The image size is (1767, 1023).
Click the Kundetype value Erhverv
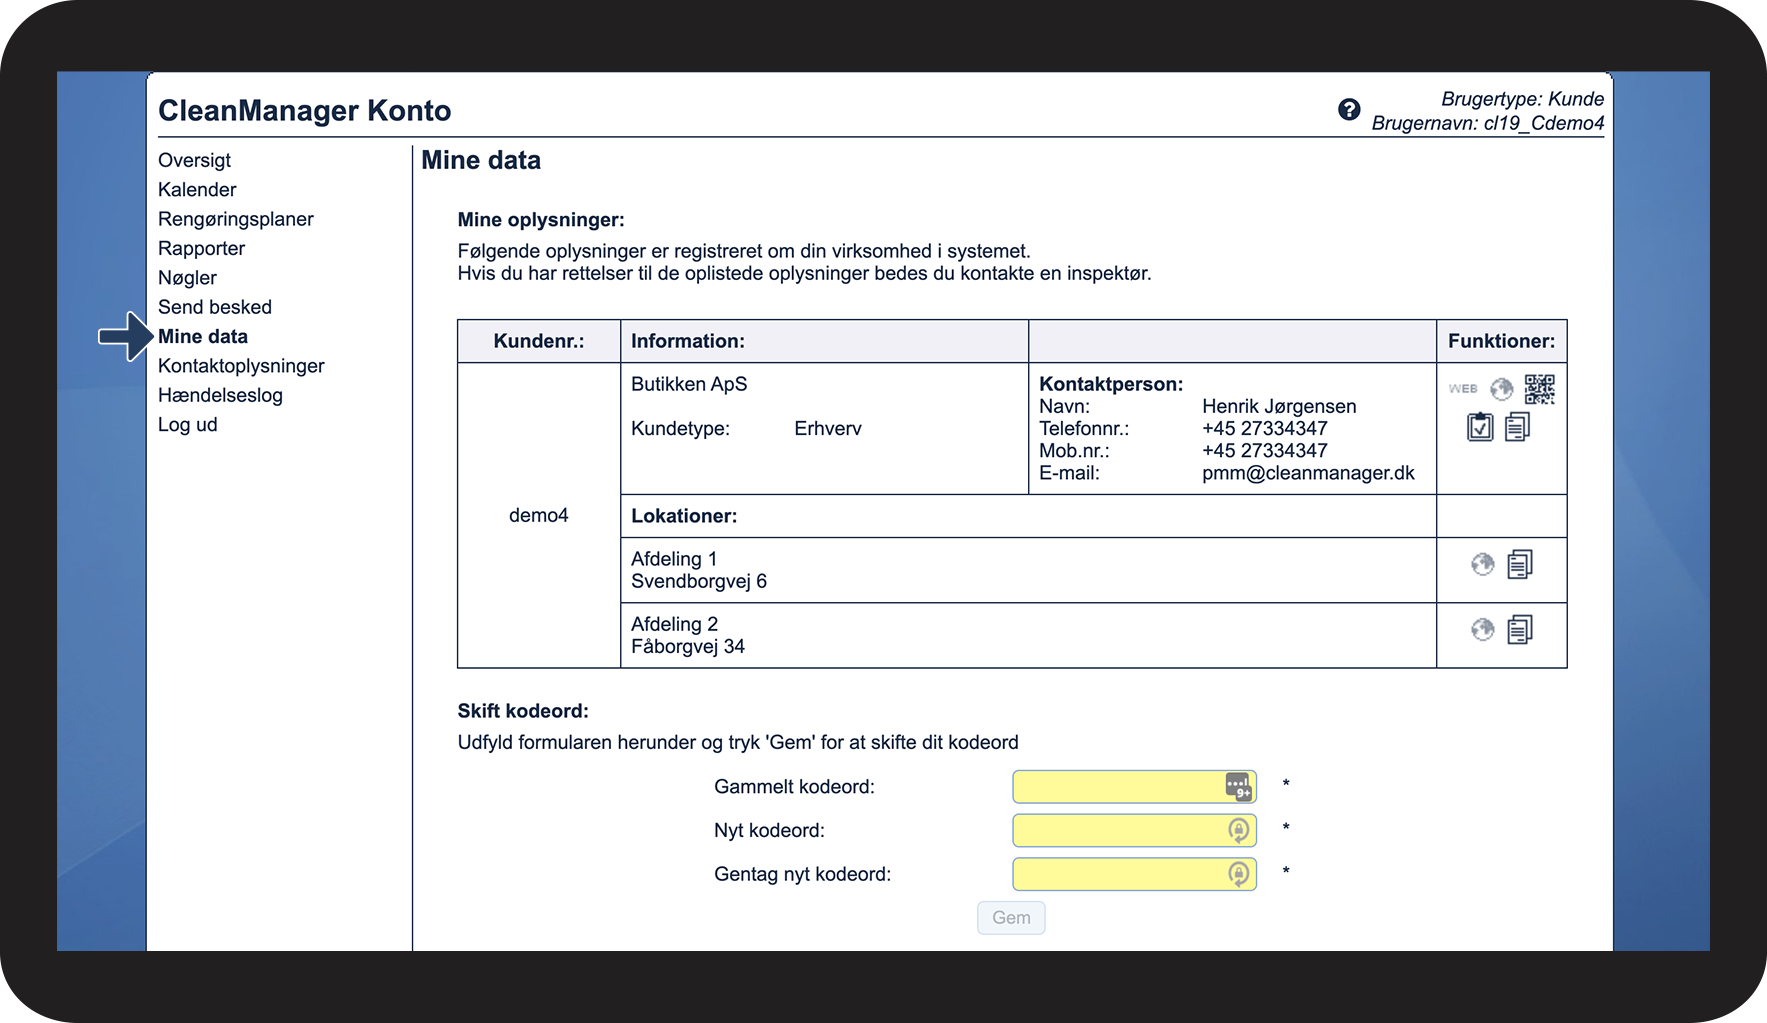pyautogui.click(x=828, y=429)
